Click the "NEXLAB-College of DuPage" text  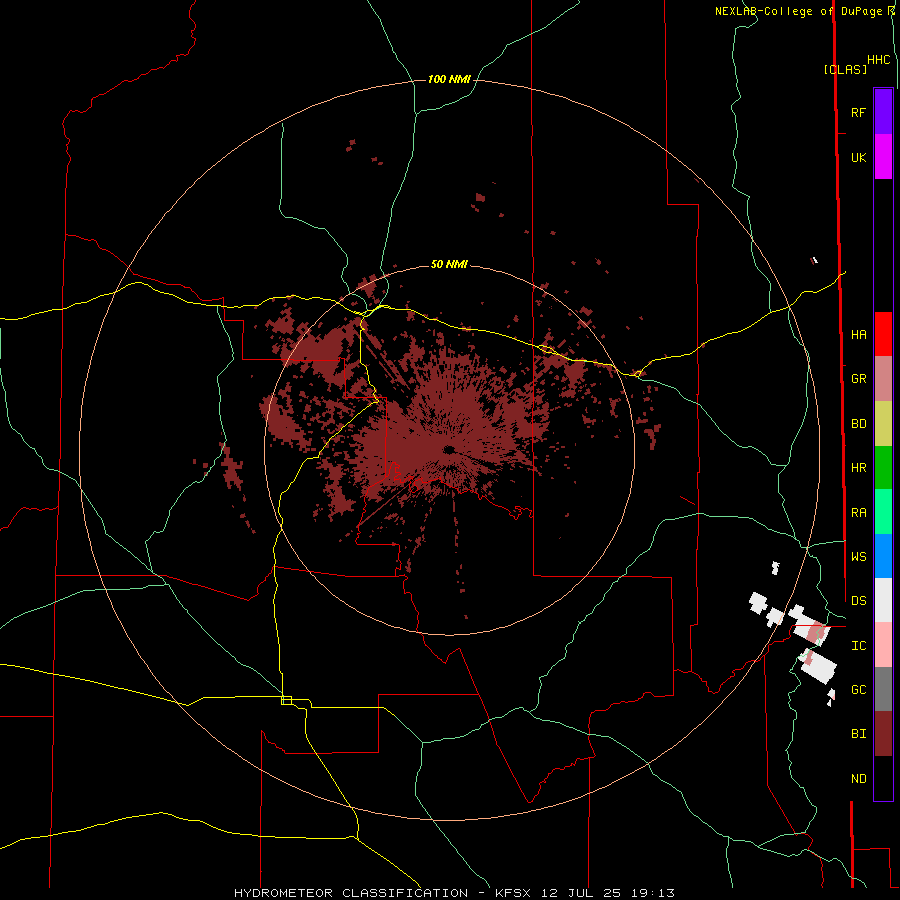[x=798, y=11]
